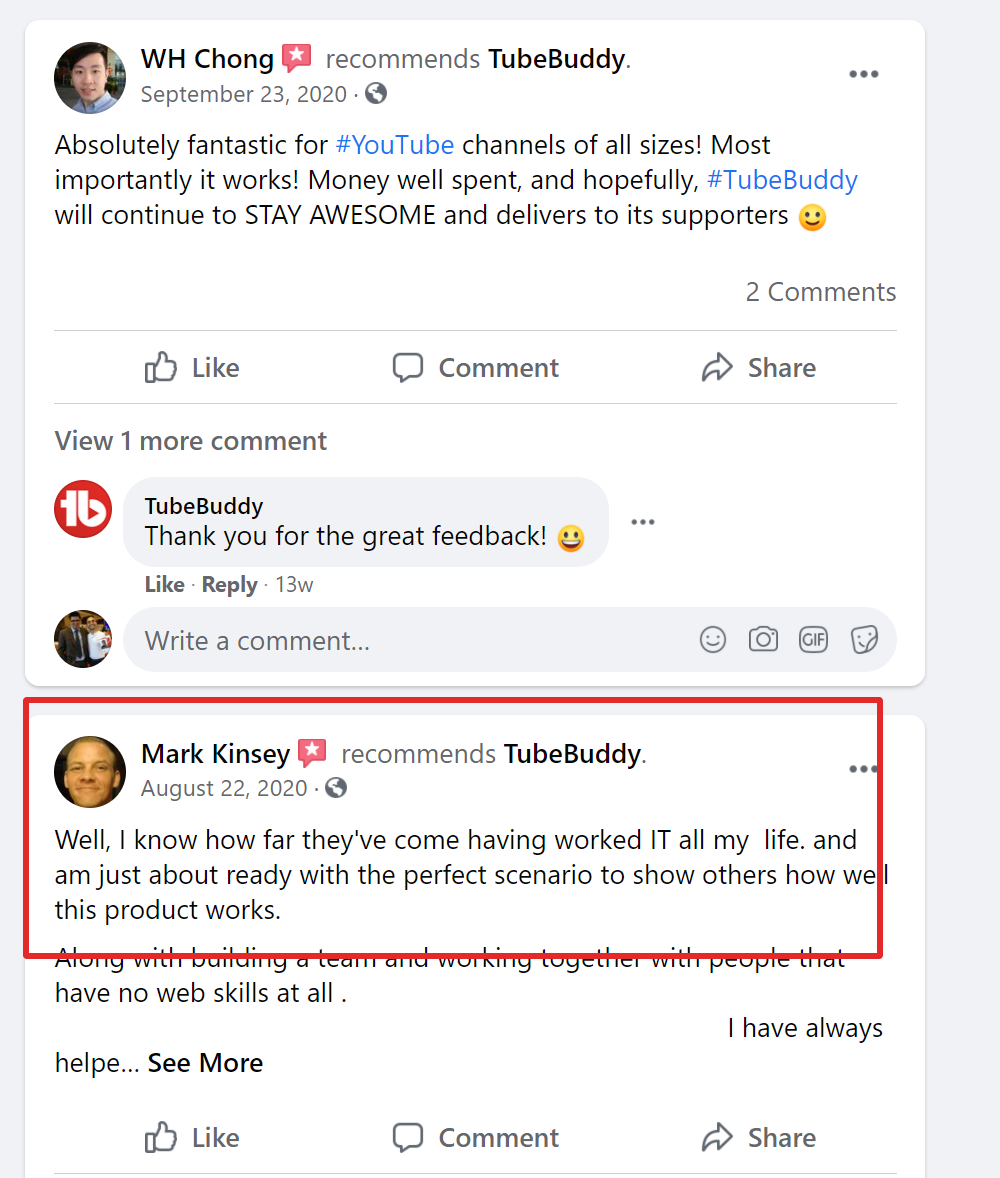Click the recommendation badge next to Mark Kinsey
The height and width of the screenshot is (1178, 1000).
pyautogui.click(x=313, y=753)
